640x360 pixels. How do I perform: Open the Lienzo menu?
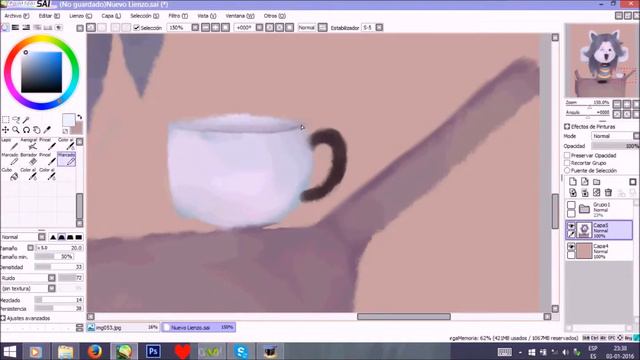[80, 16]
